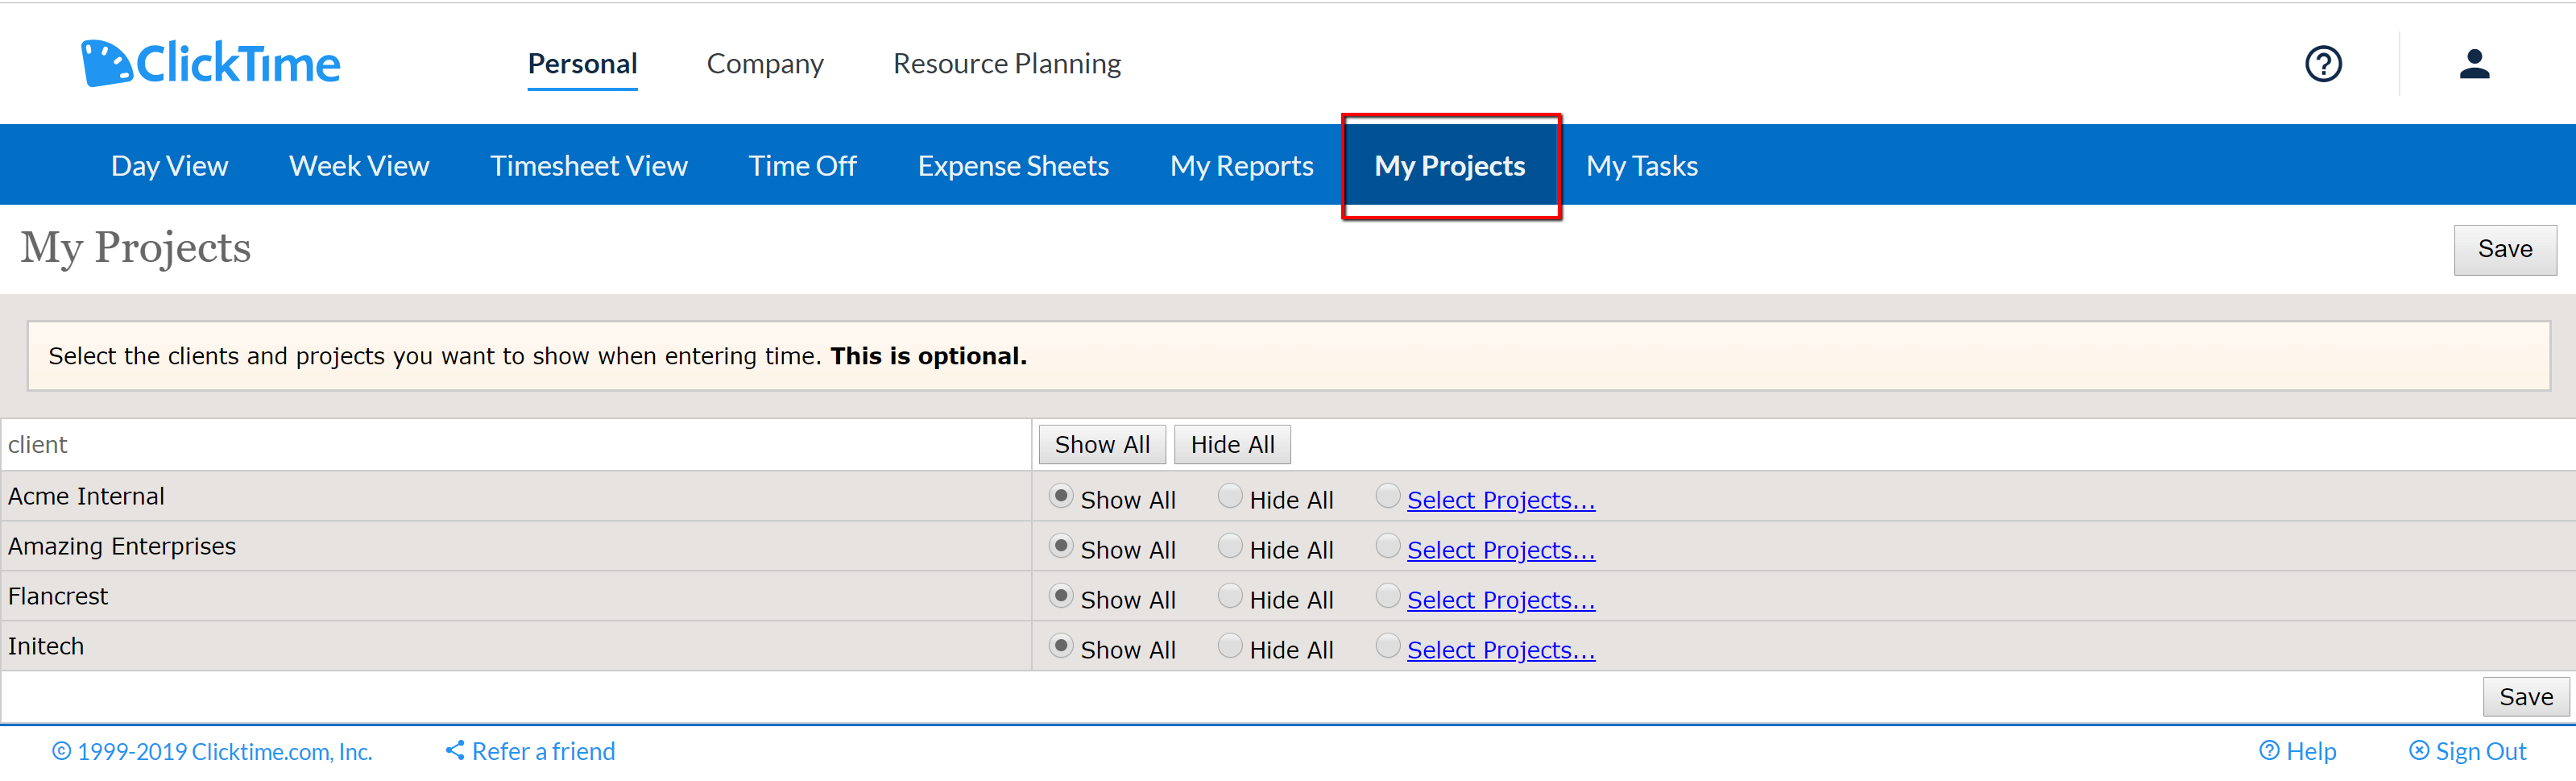Image resolution: width=2576 pixels, height=781 pixels.
Task: Select Hide All for Flancrest
Action: click(1230, 596)
